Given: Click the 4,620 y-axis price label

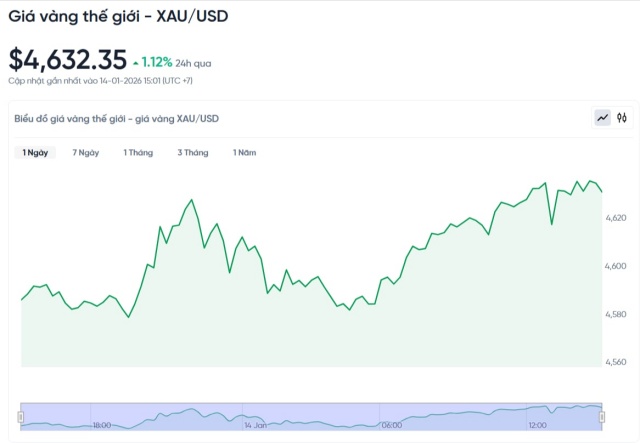Looking at the screenshot, I should [616, 217].
